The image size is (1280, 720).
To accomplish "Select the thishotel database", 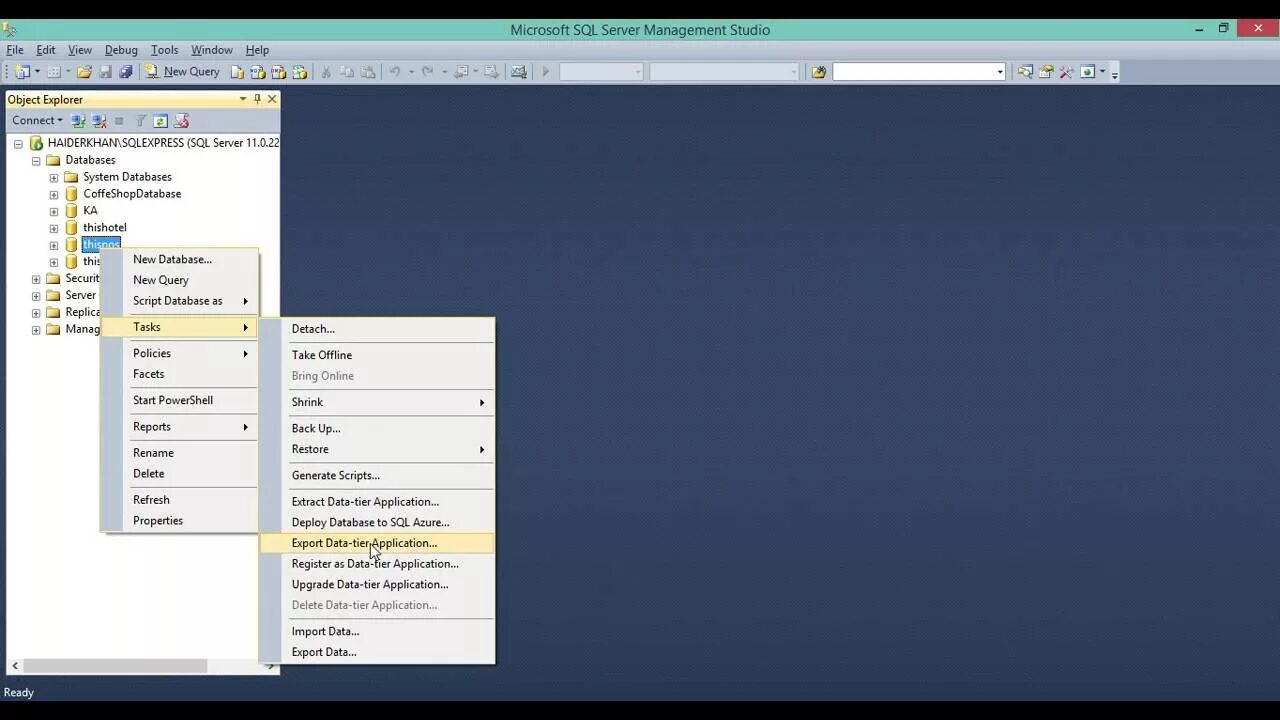I will click(104, 228).
